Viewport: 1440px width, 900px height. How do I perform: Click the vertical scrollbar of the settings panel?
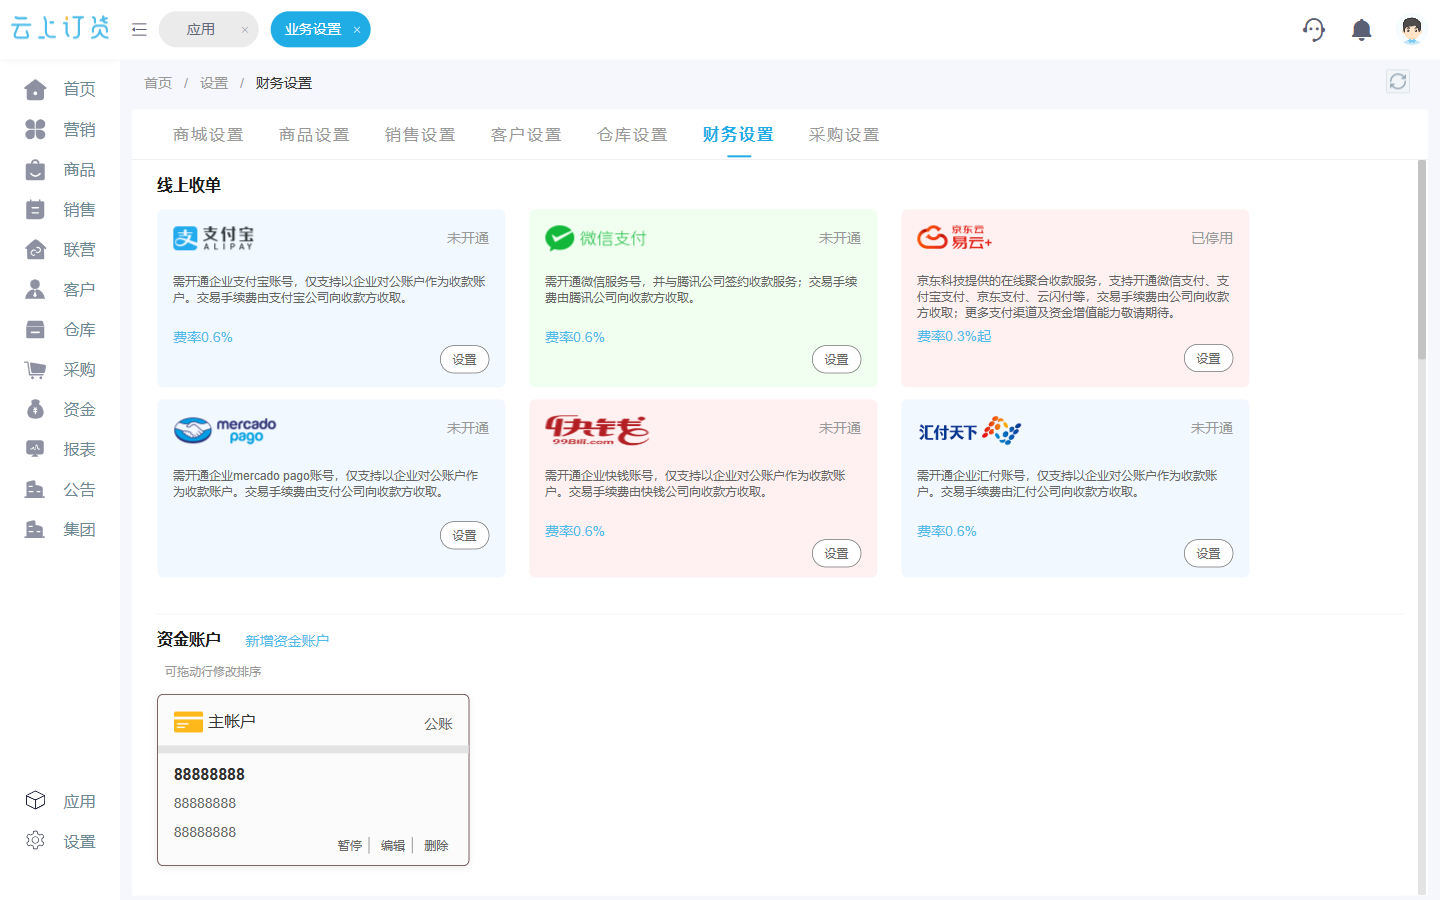coord(1422,260)
